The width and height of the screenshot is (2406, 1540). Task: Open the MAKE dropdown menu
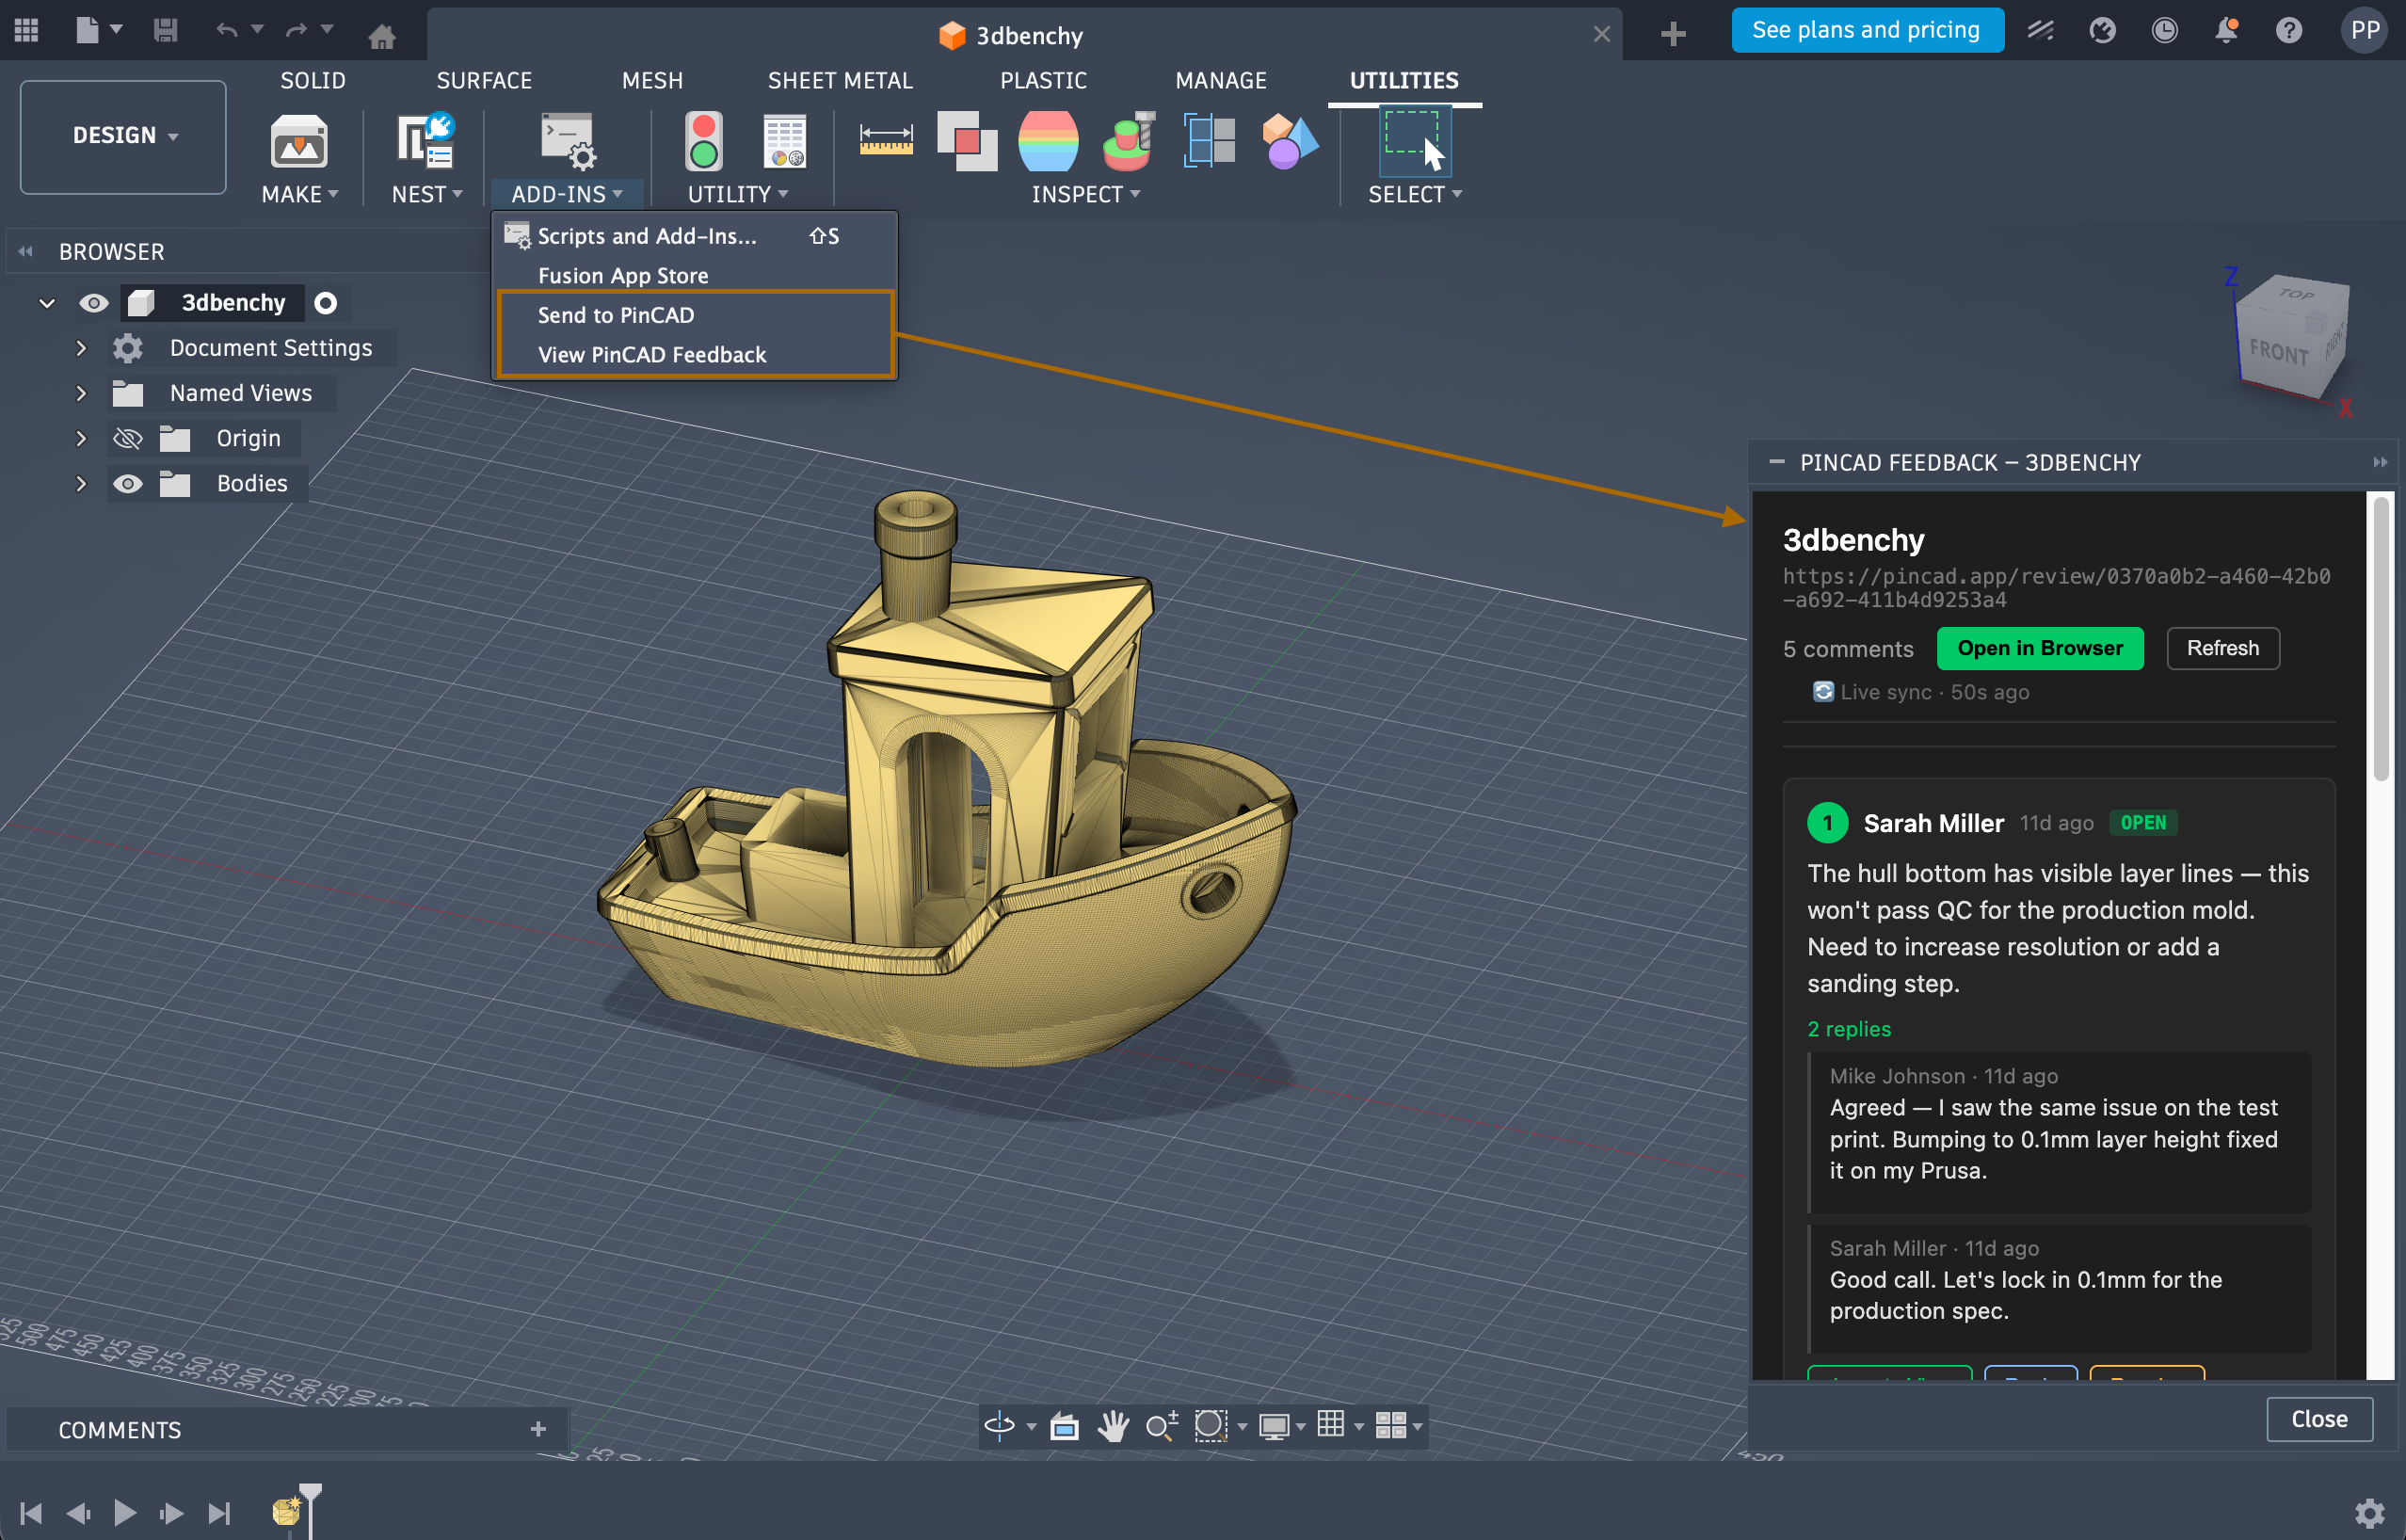click(299, 194)
